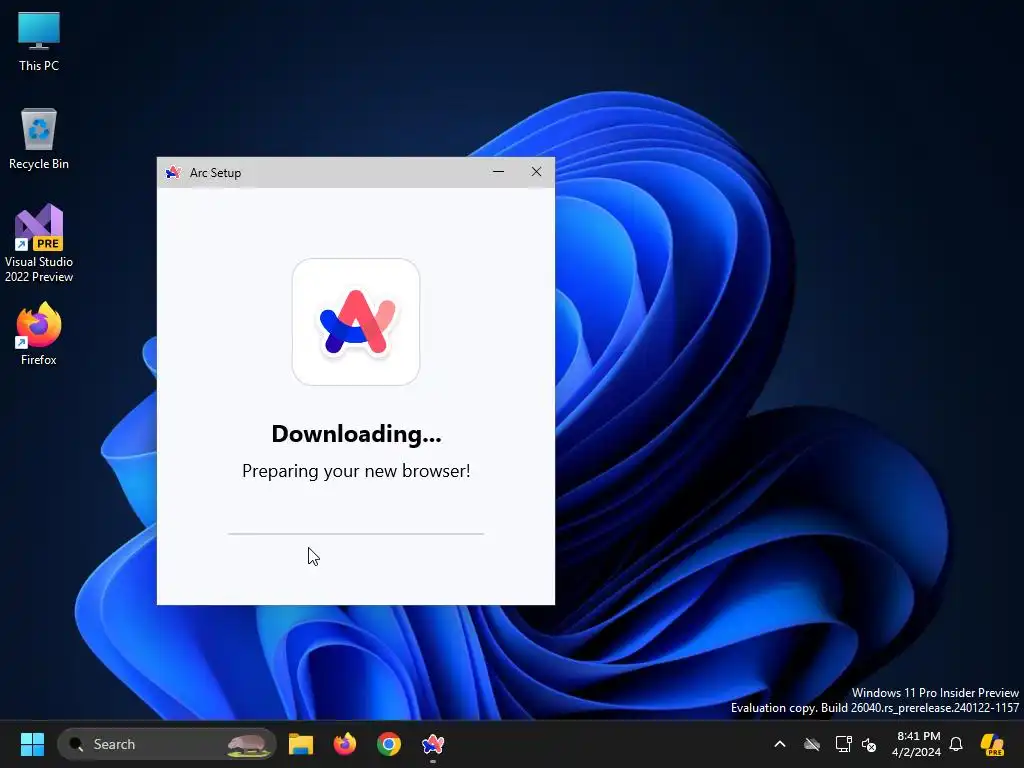Click the Arc logo in the setup window
Viewport: 1024px width, 768px height.
(356, 322)
